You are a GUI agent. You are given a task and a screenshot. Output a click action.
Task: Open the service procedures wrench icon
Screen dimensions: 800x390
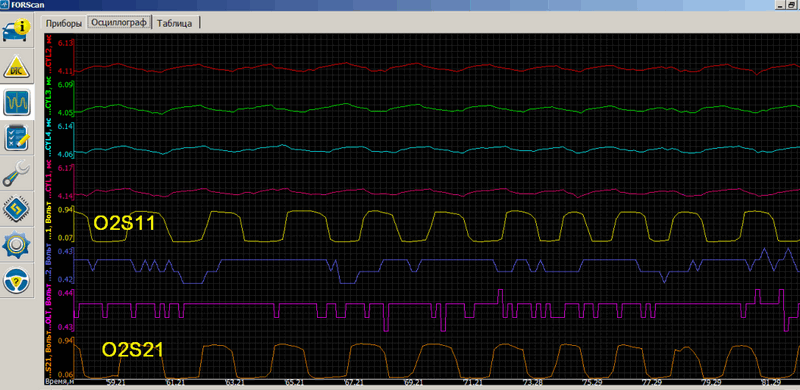(17, 174)
